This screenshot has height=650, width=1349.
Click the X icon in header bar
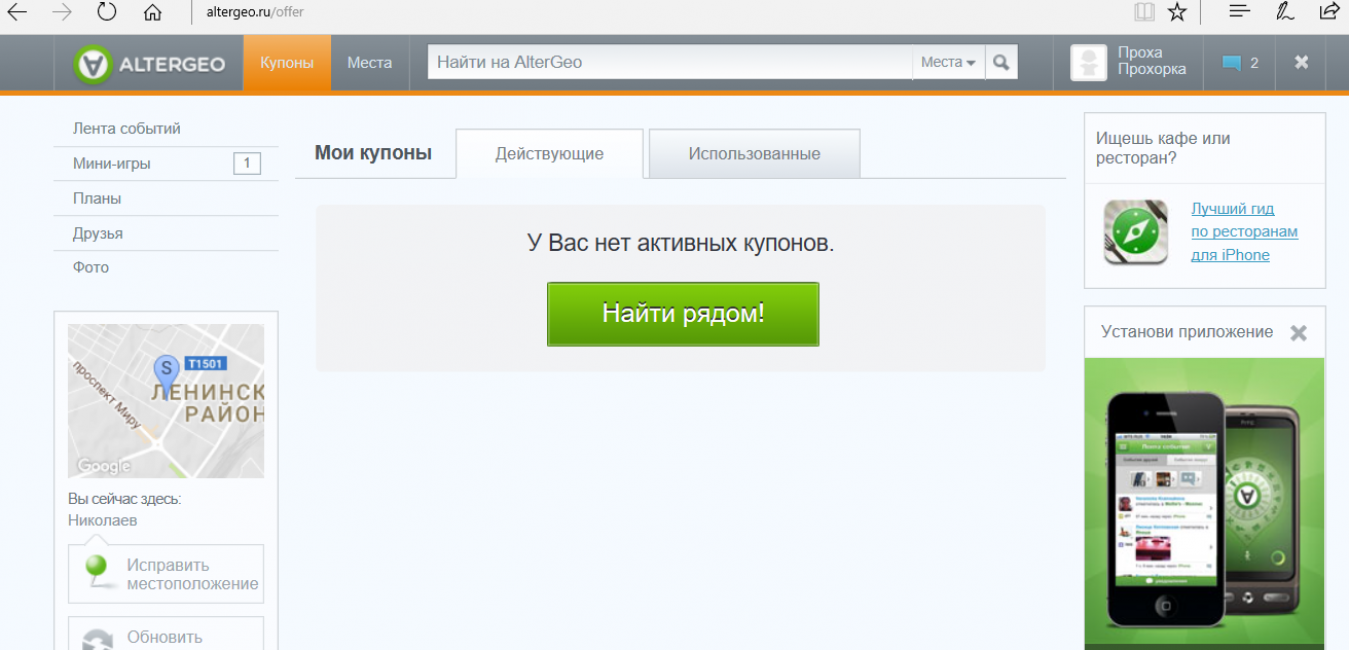pos(1301,62)
